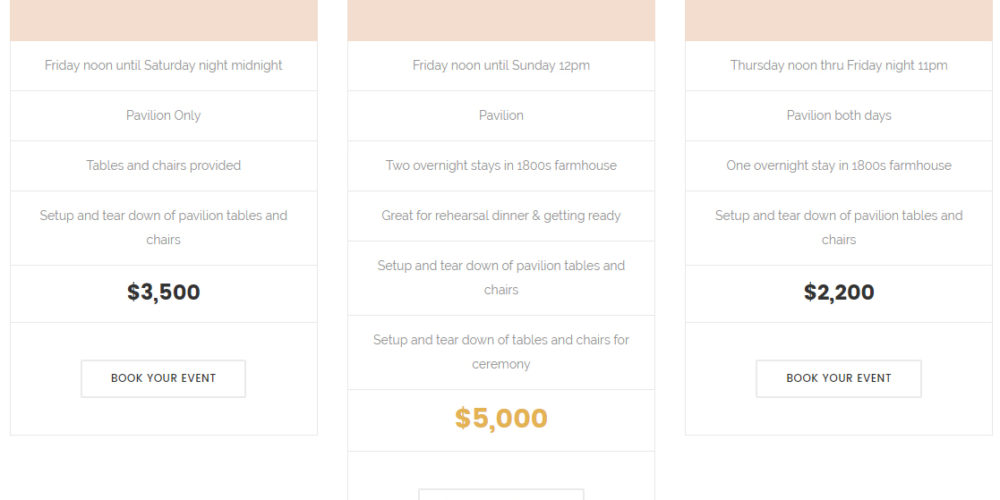Click Book Your Event under $3,500 package

click(163, 378)
